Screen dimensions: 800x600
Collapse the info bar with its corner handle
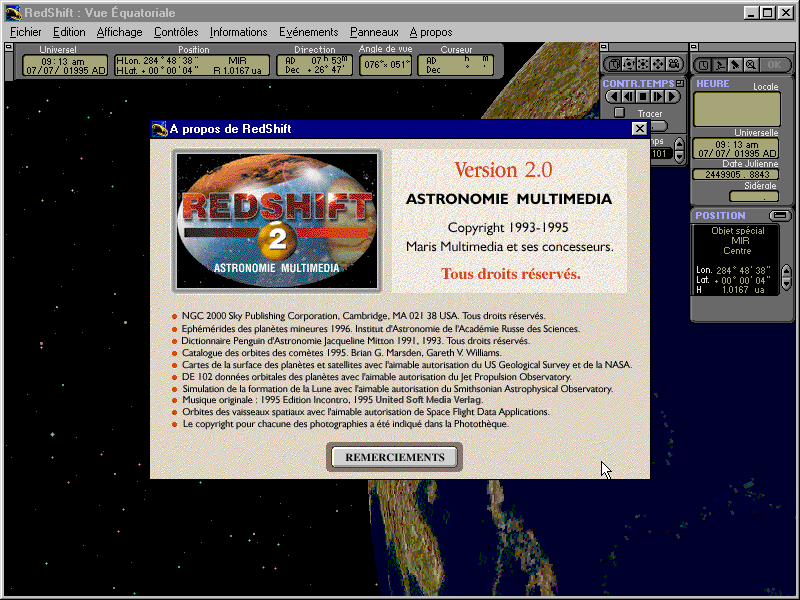(x=9, y=47)
